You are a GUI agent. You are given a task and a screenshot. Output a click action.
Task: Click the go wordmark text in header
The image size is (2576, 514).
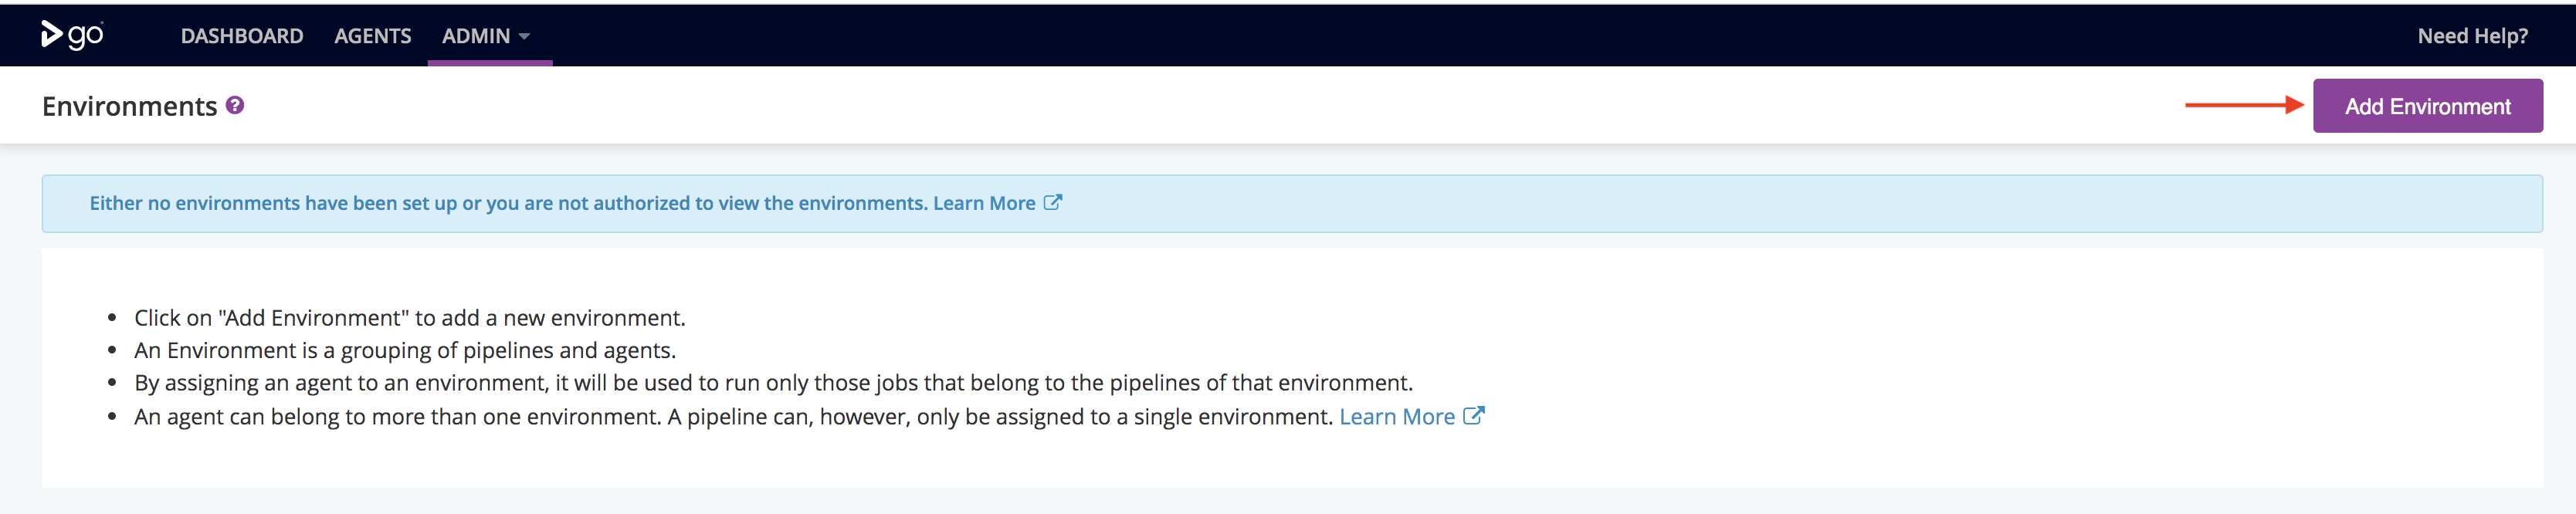point(85,36)
